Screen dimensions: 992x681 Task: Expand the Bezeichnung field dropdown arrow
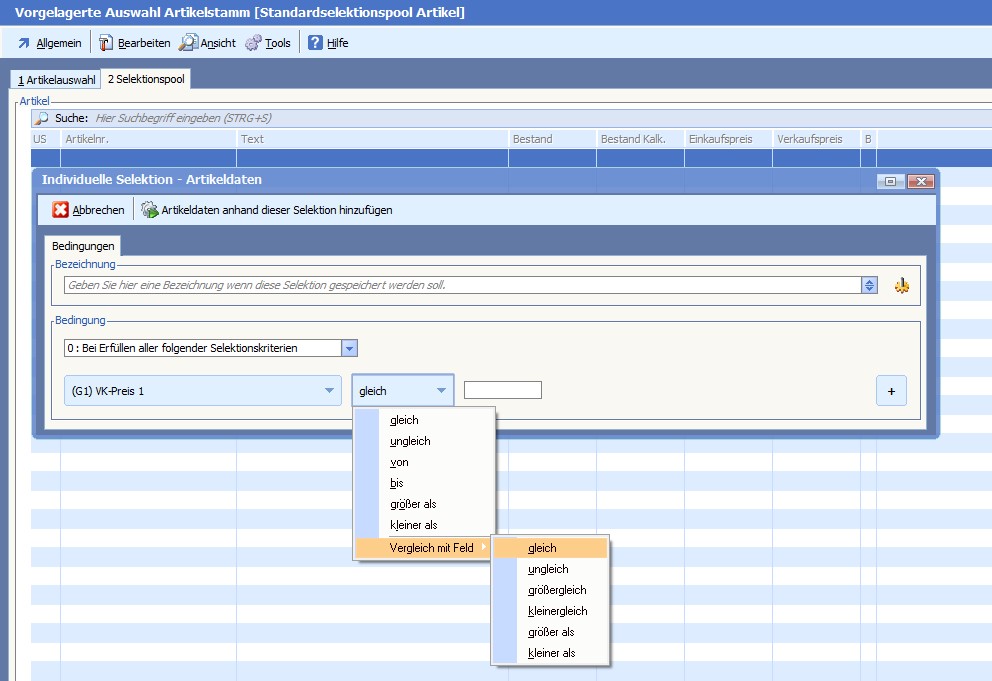(869, 285)
